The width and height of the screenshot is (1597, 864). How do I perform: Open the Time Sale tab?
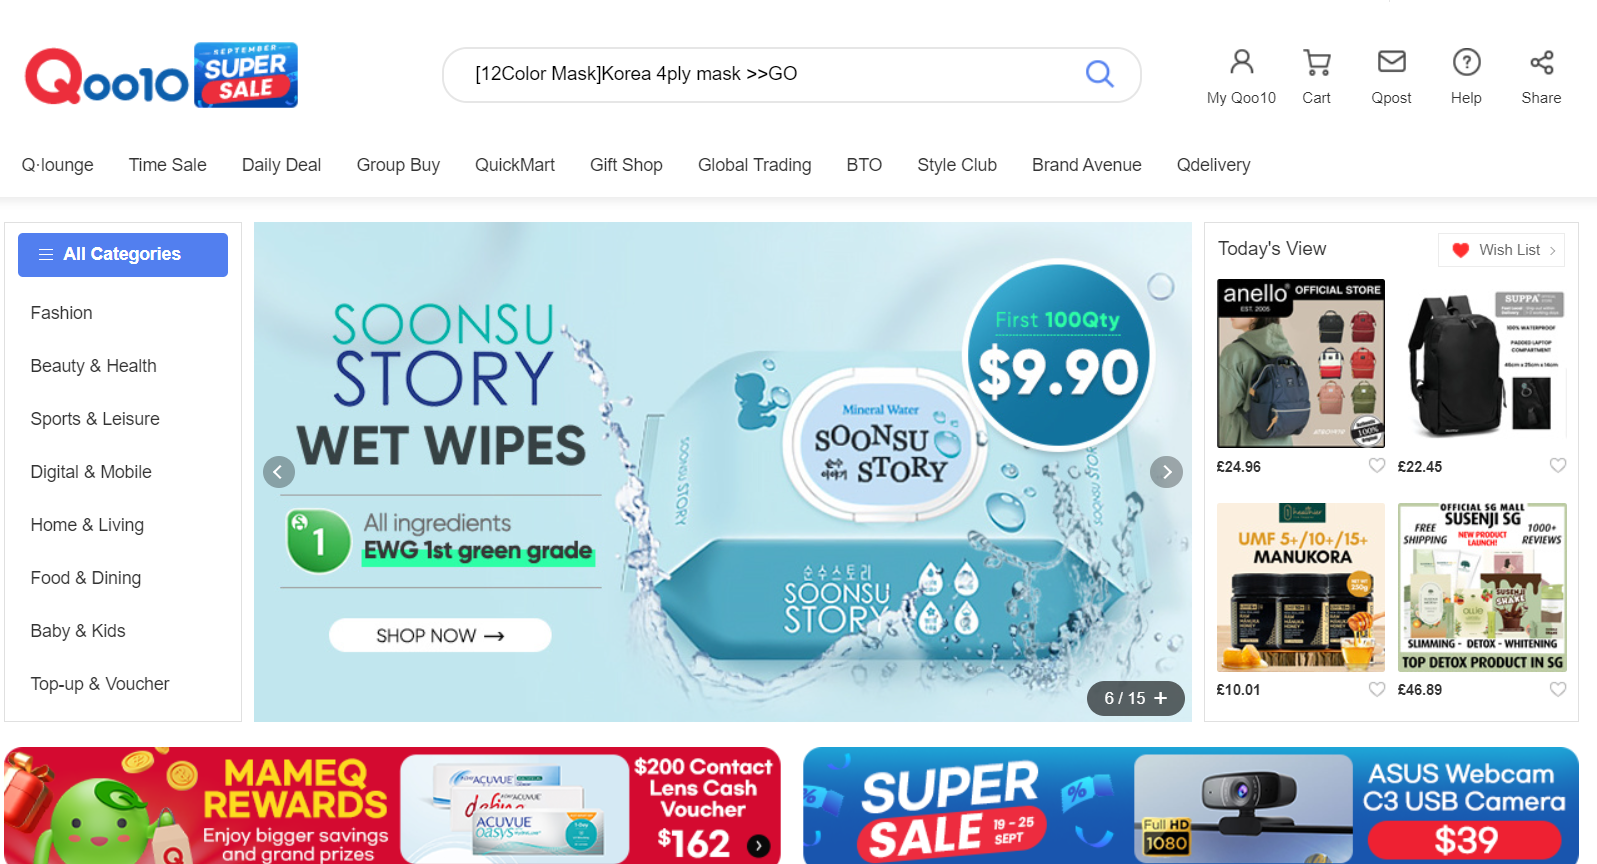click(x=167, y=165)
